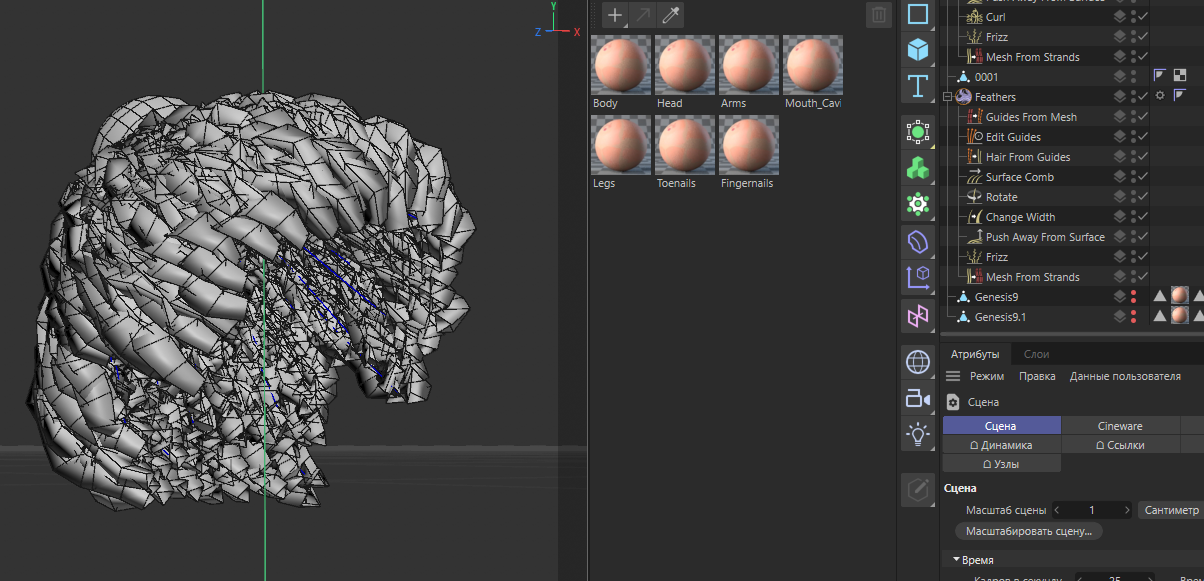Toggle visibility dots for Genesis9.1

1133,317
